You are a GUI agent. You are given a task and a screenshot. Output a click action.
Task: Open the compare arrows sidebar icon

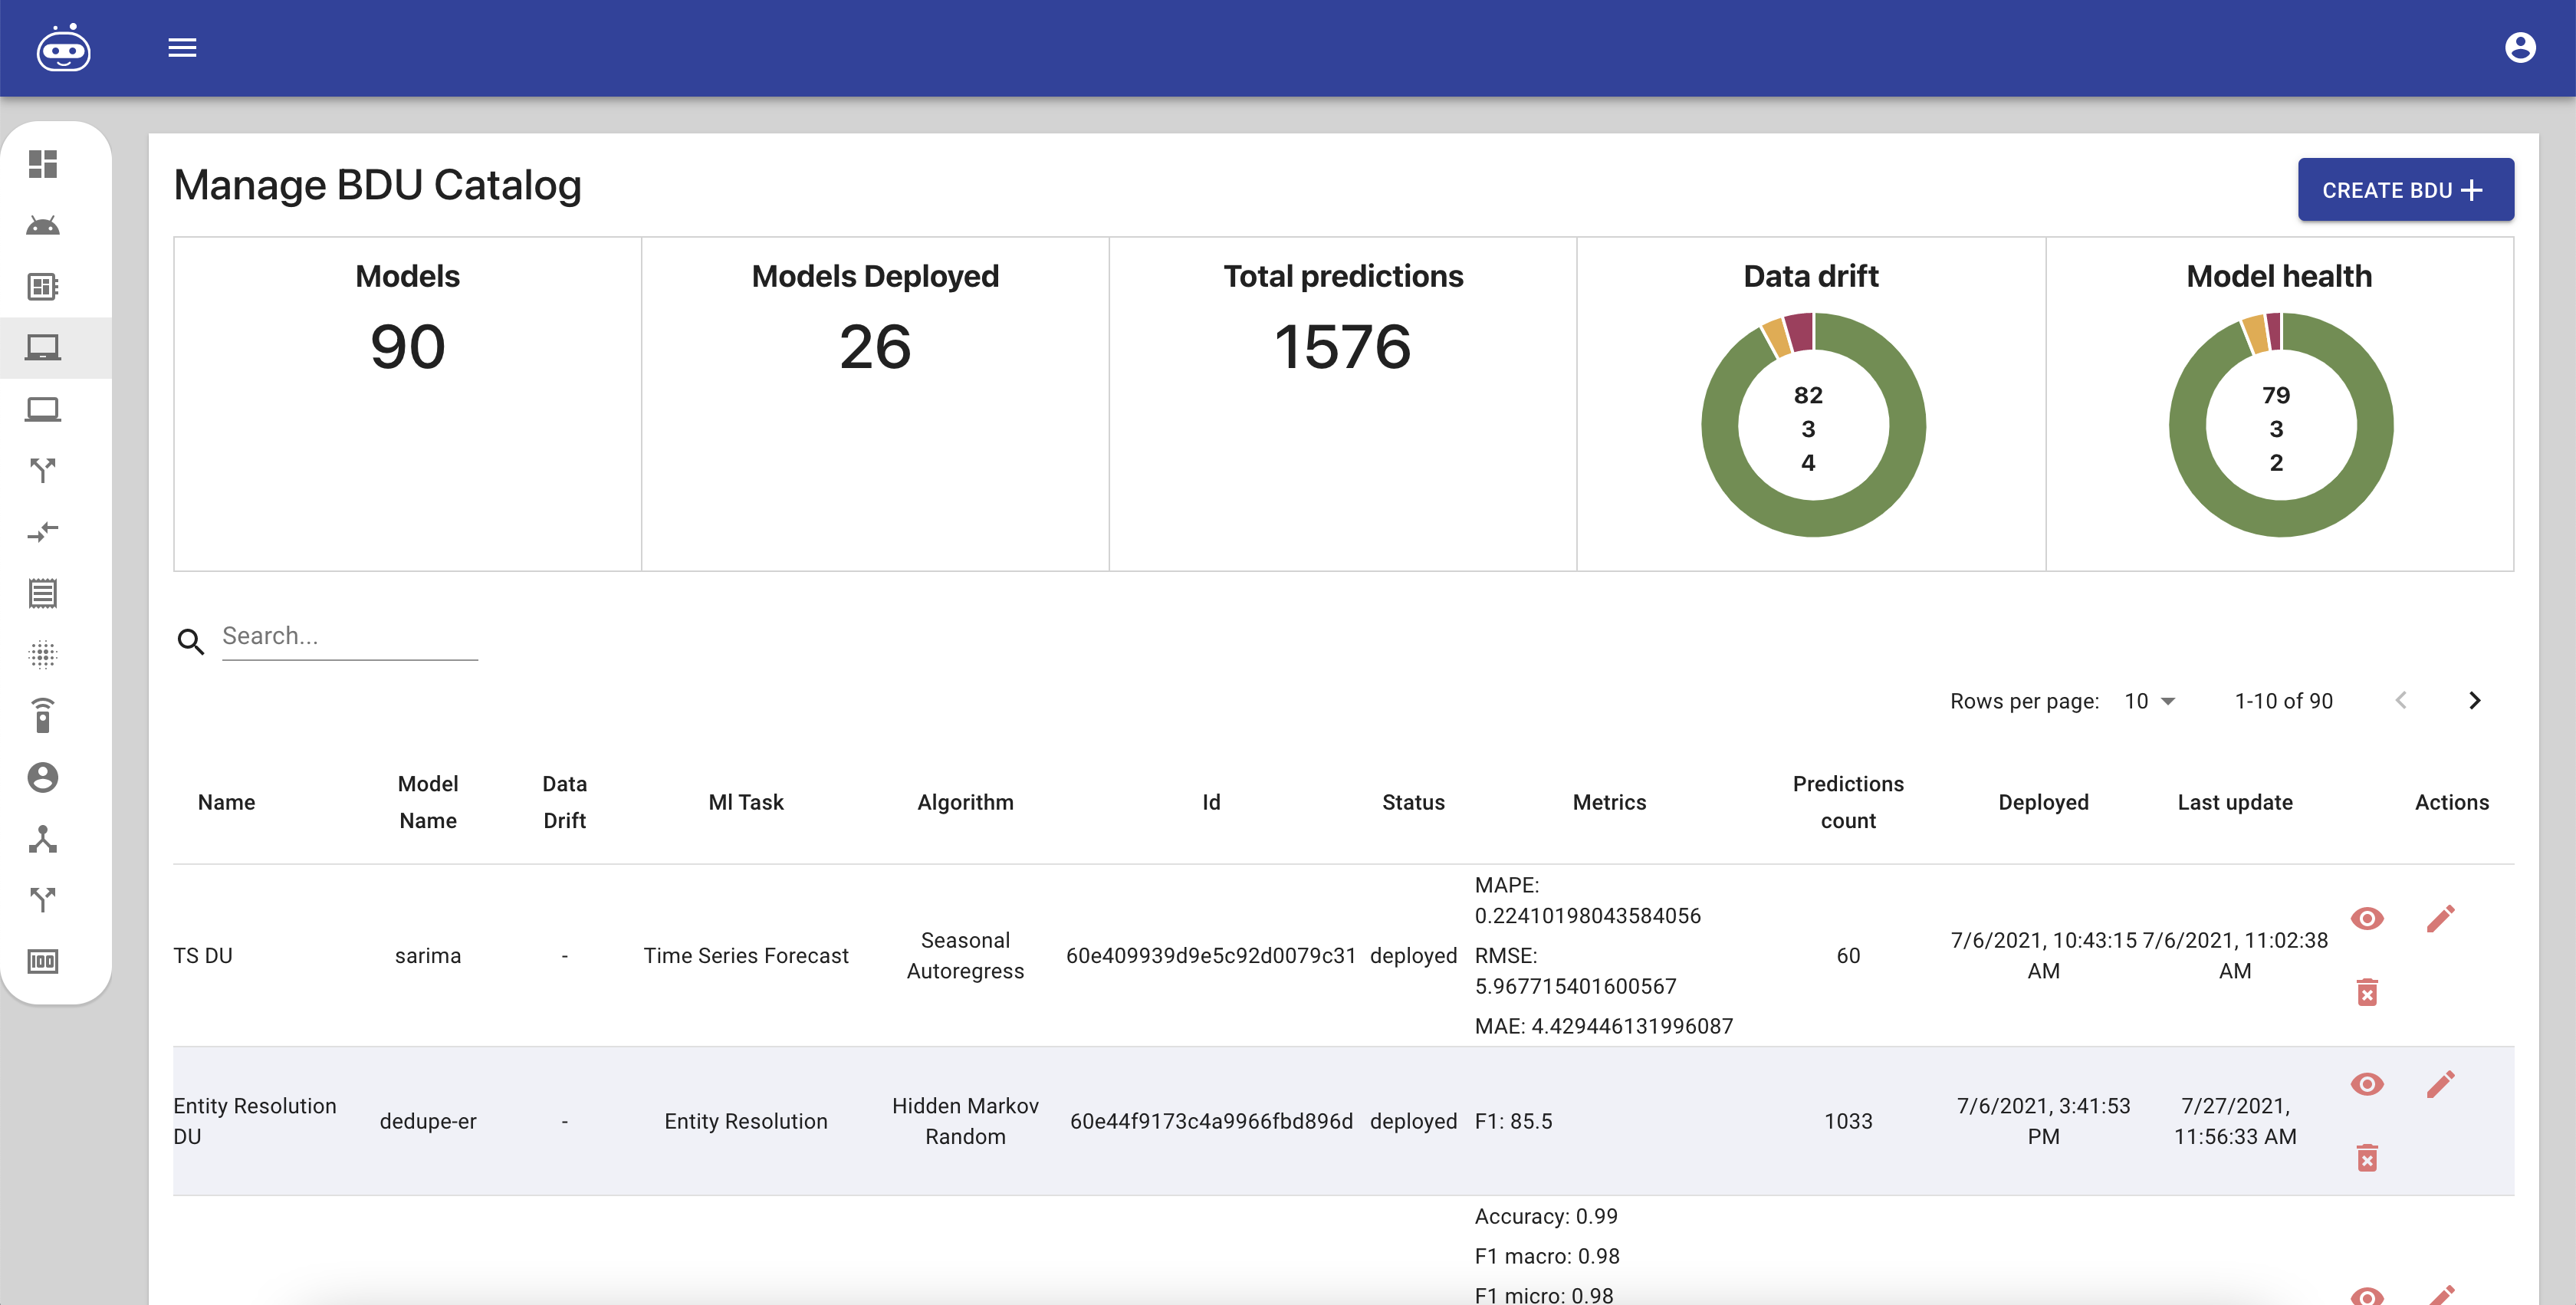pos(43,531)
